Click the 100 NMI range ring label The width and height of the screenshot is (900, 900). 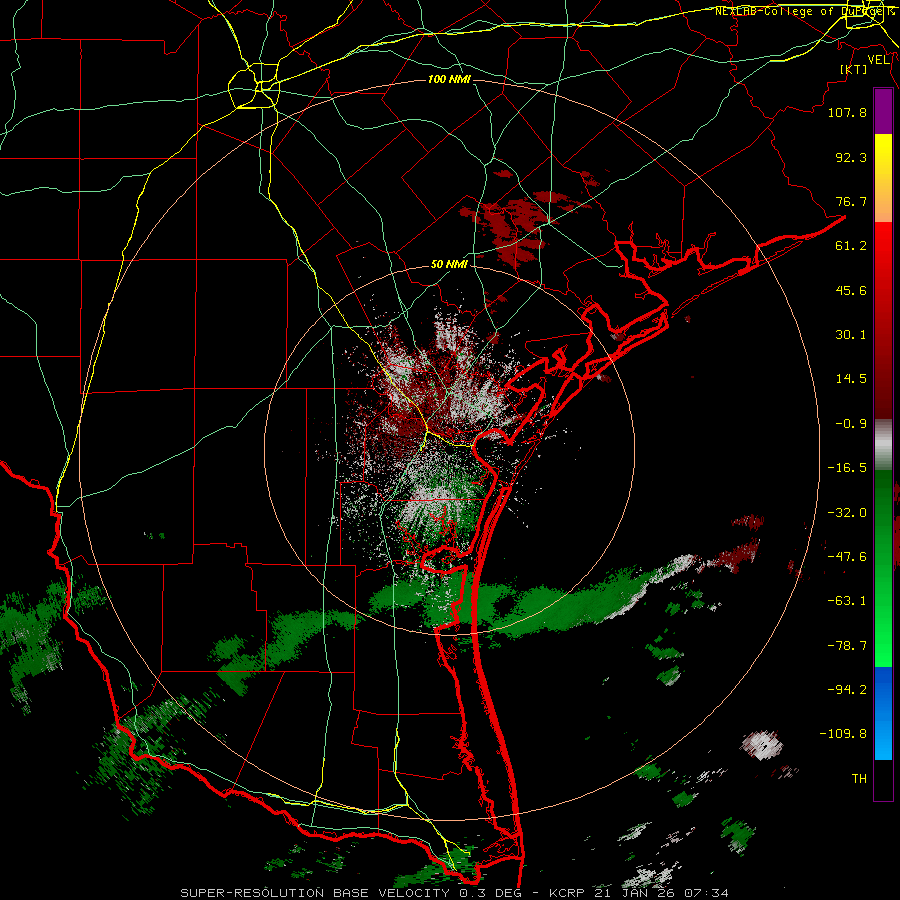pyautogui.click(x=449, y=79)
